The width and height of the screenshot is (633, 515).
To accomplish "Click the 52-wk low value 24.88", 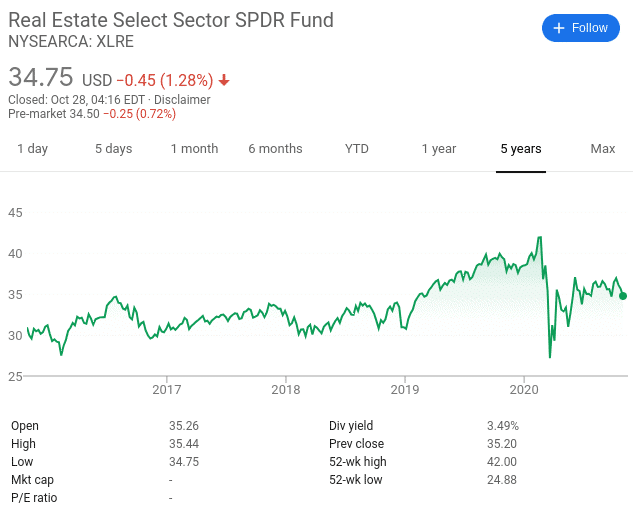I will (x=502, y=480).
